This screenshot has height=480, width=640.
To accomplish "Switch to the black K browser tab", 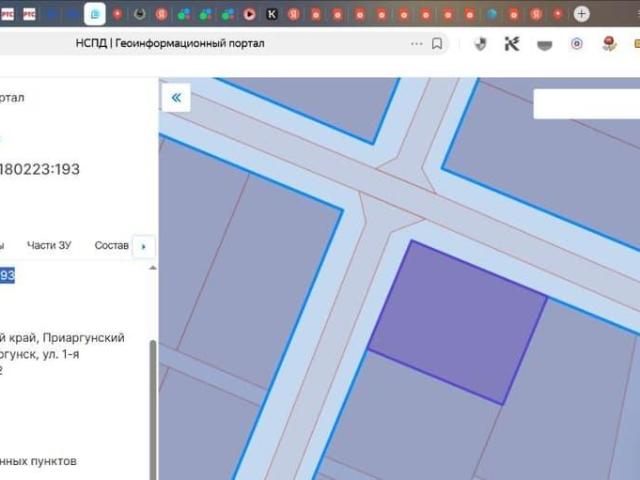I will point(272,15).
